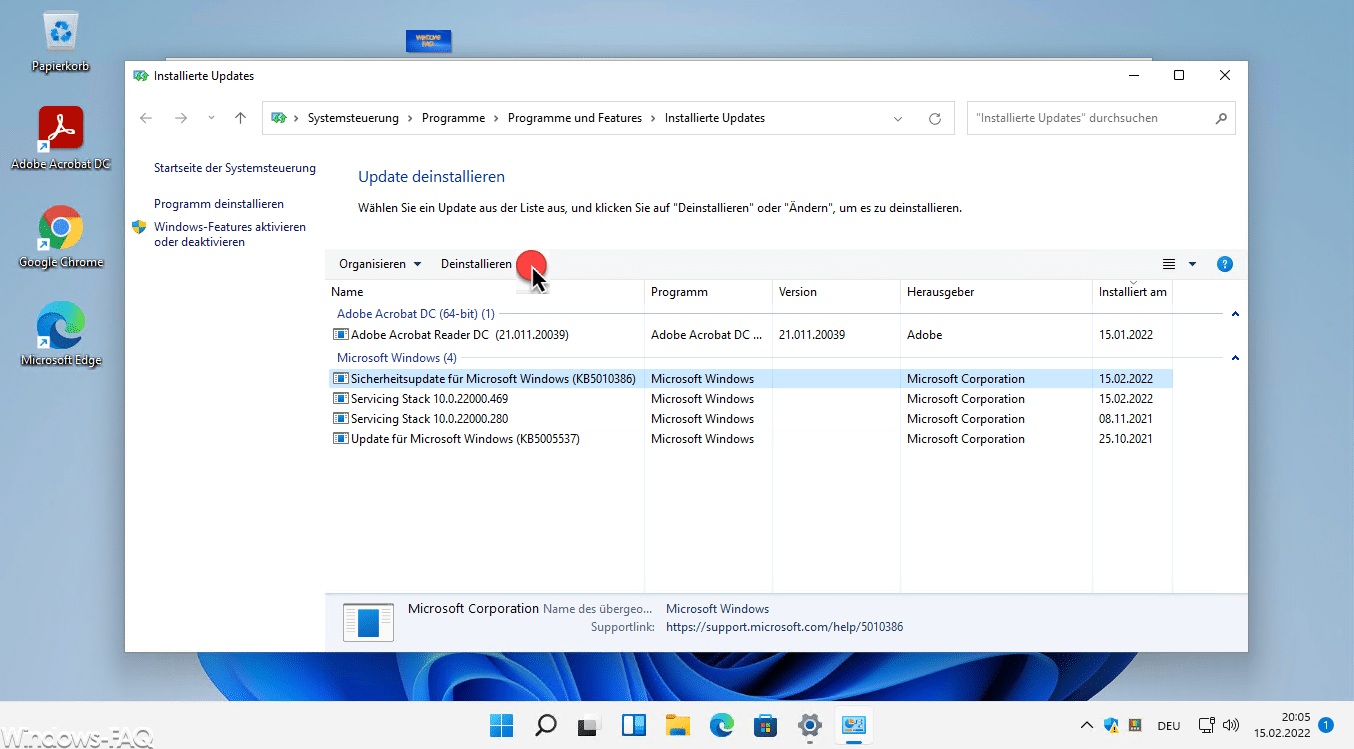The image size is (1354, 749).
Task: Sort by the Herausgeber column header
Action: click(x=996, y=292)
